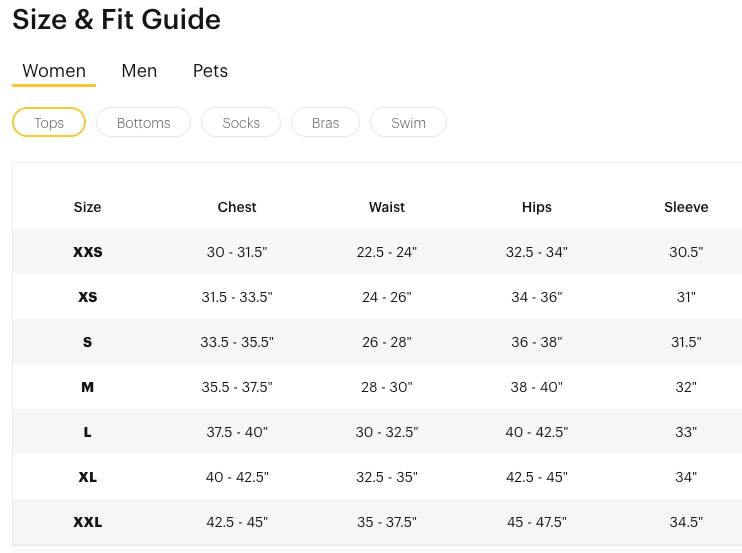
Task: Click the Waist column header
Action: [387, 207]
